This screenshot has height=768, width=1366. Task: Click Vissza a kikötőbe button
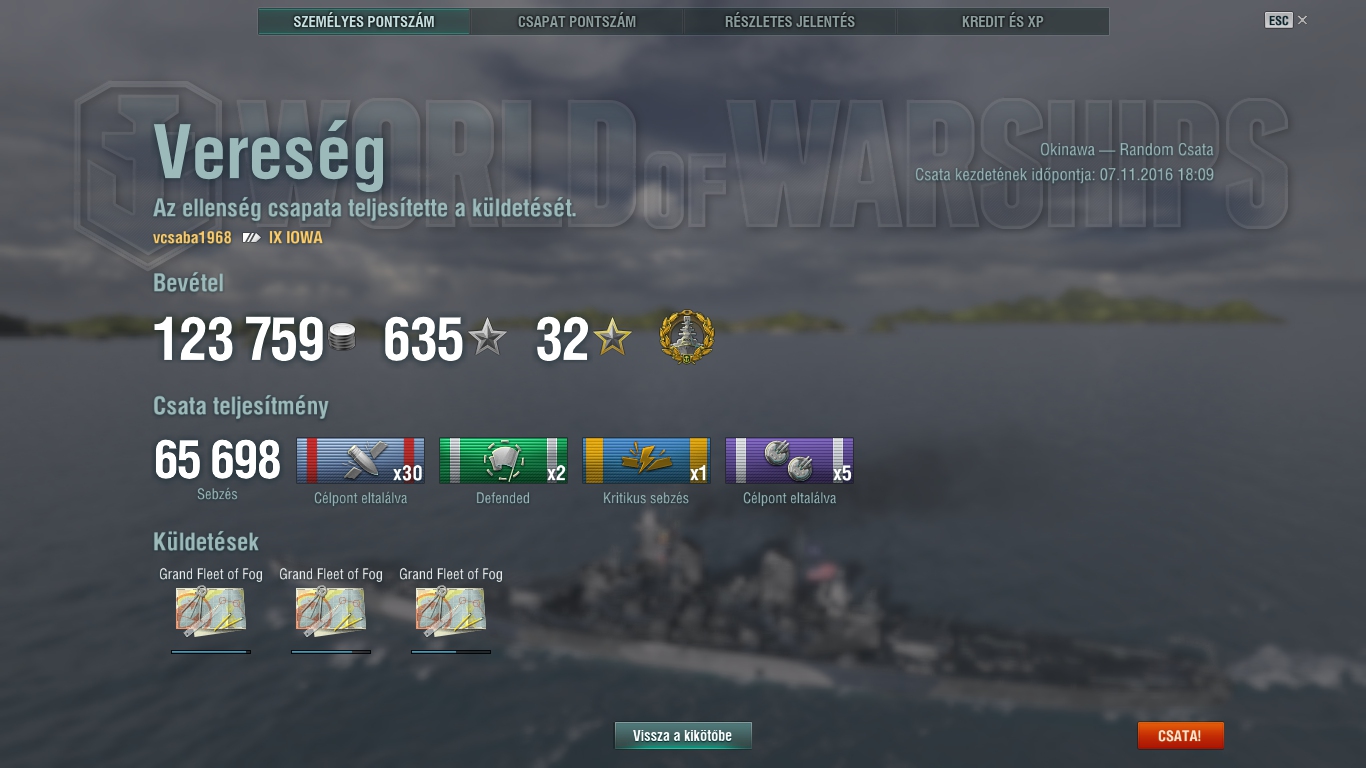(683, 736)
